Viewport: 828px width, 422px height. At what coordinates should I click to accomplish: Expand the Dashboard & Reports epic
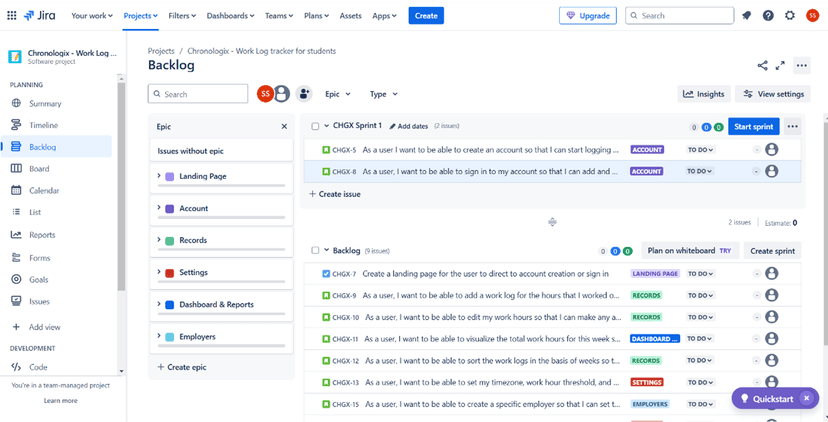(x=159, y=304)
